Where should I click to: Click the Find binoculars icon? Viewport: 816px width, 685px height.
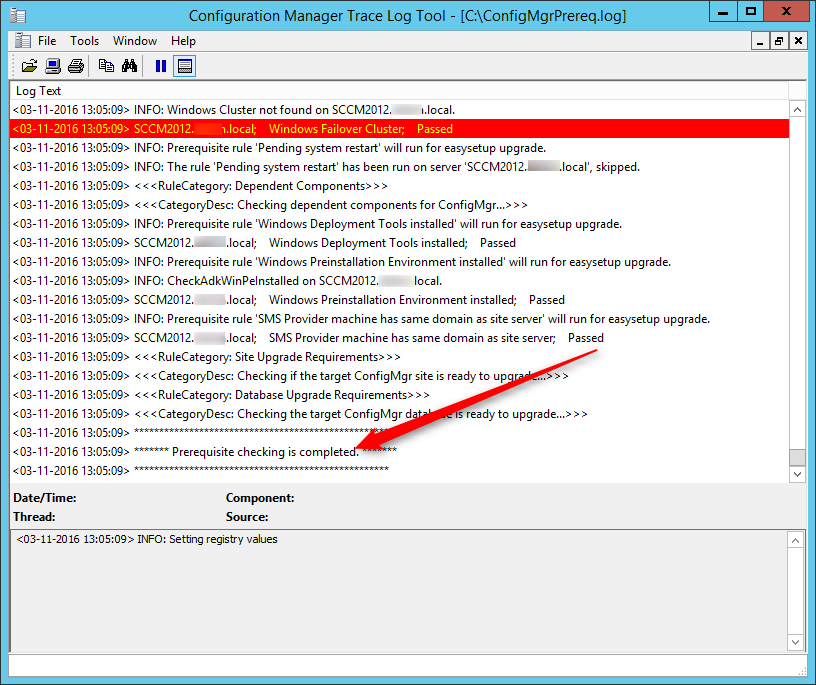coord(130,66)
